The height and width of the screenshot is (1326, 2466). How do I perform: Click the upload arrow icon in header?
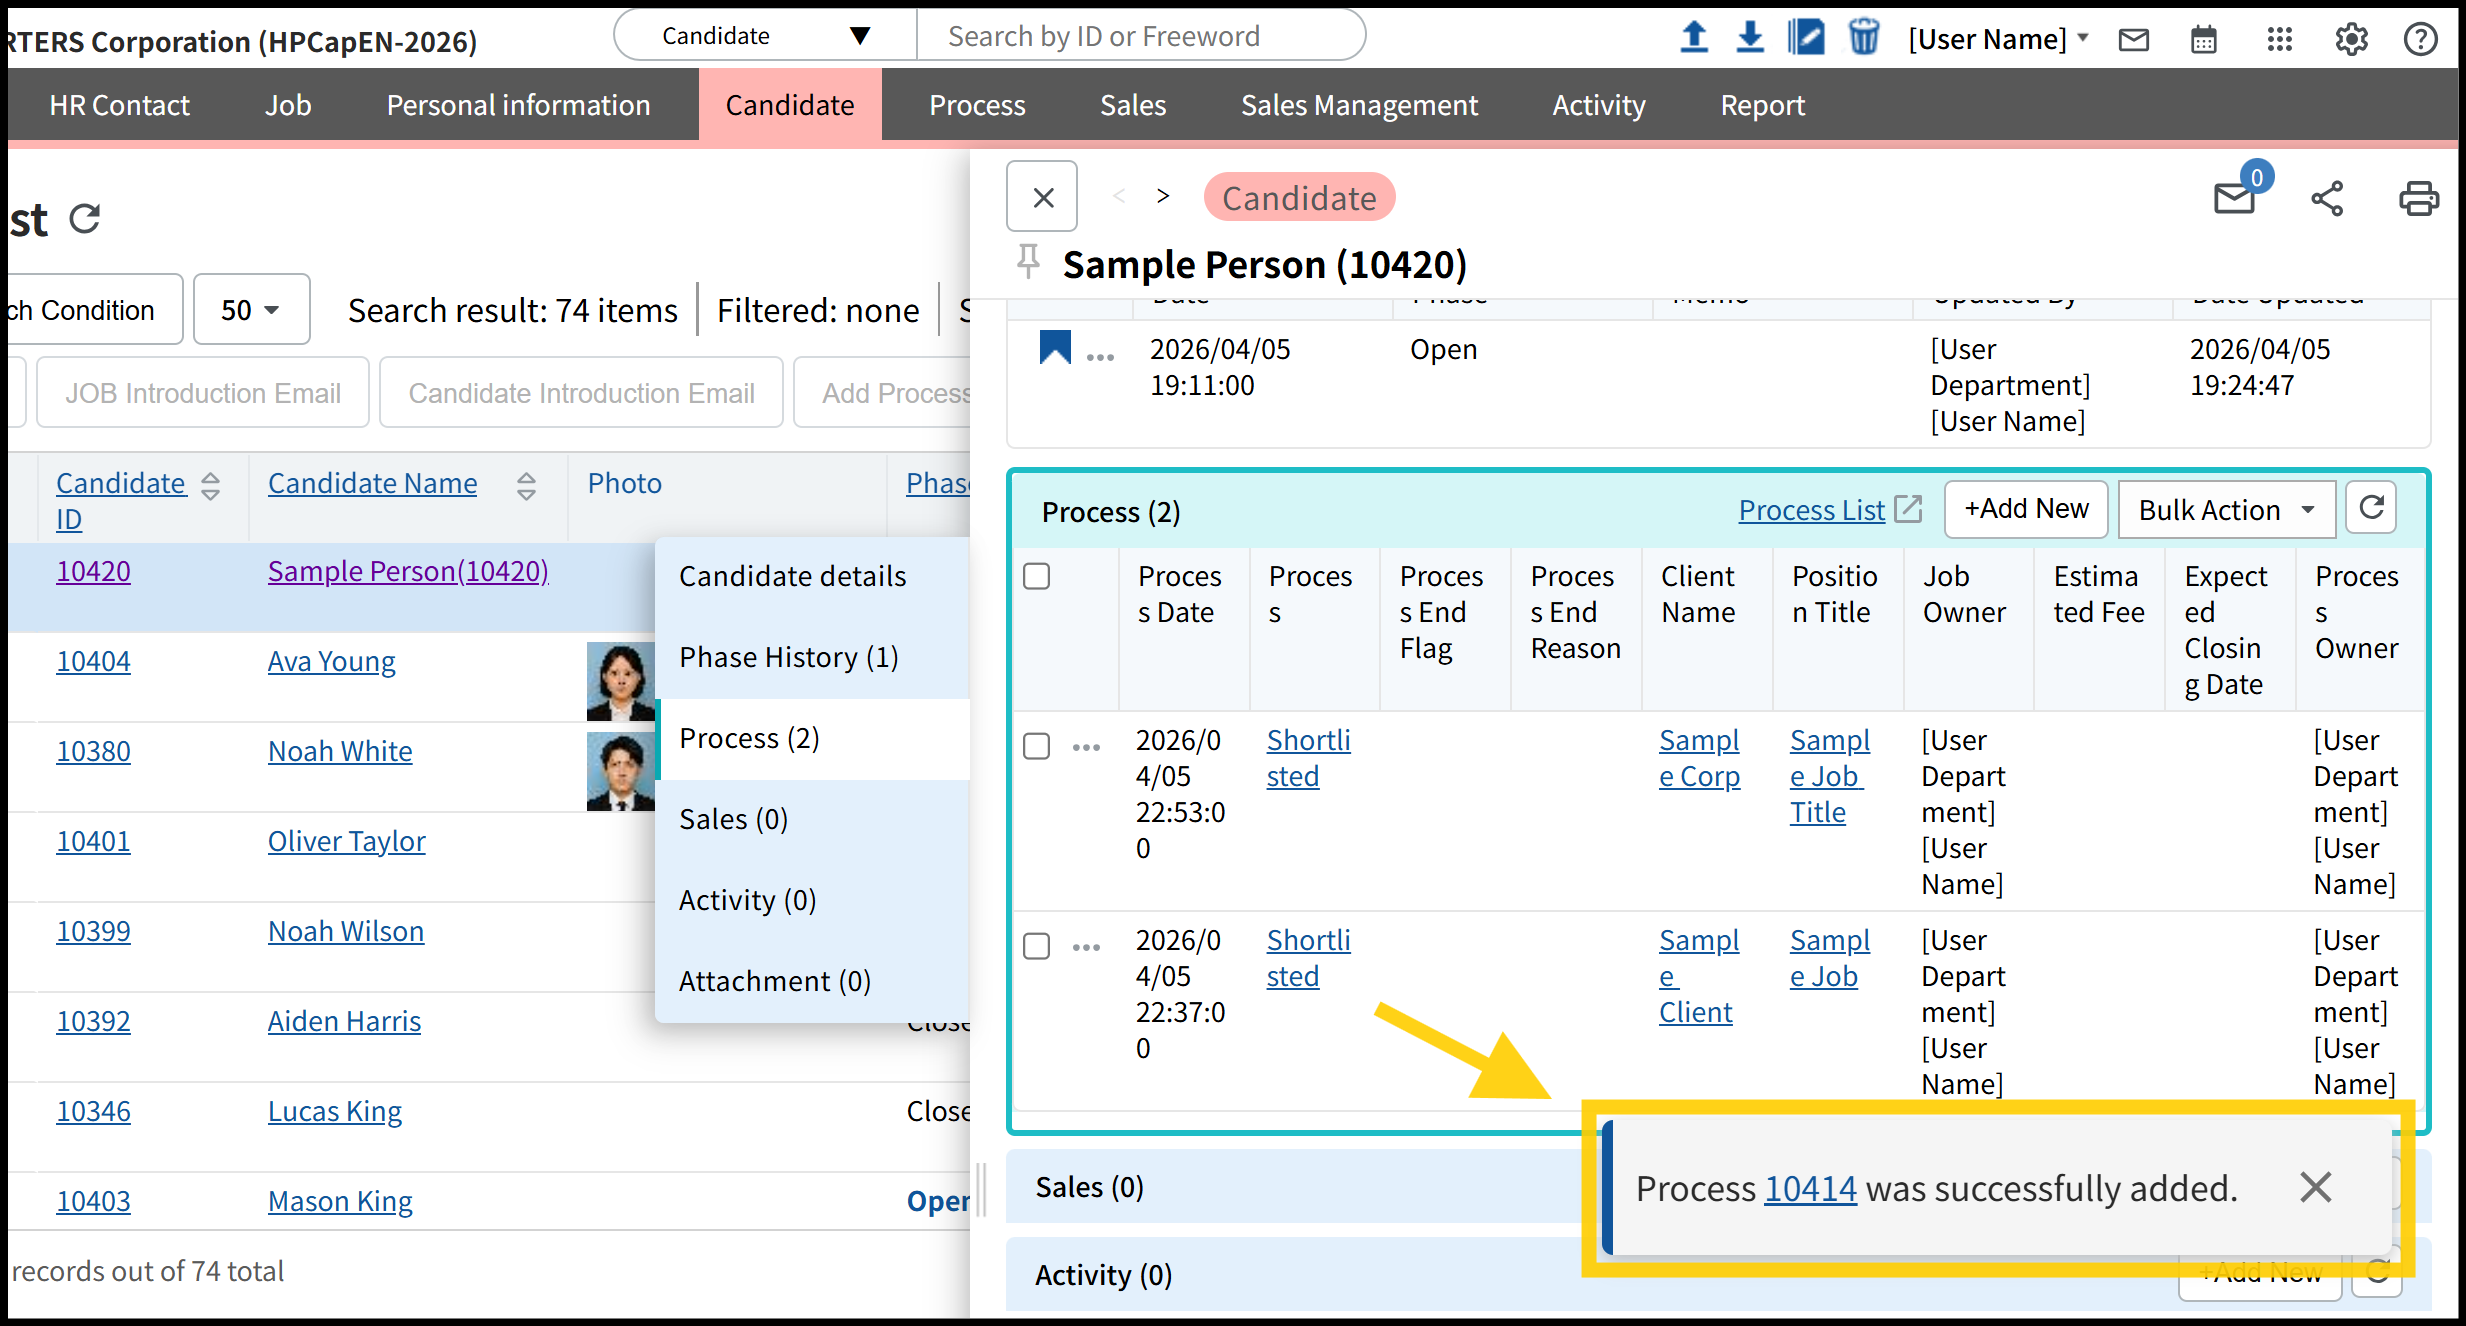[x=1693, y=38]
